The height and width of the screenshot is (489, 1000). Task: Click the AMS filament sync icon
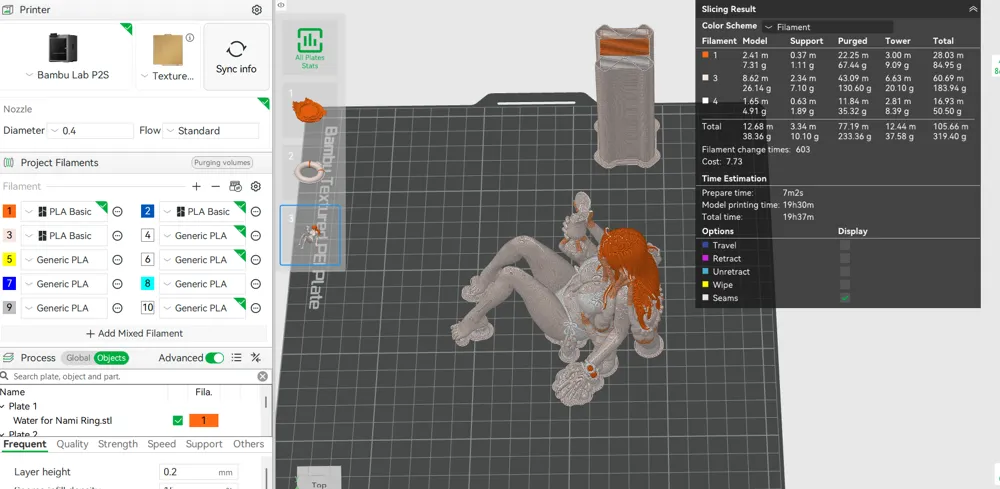click(x=235, y=186)
